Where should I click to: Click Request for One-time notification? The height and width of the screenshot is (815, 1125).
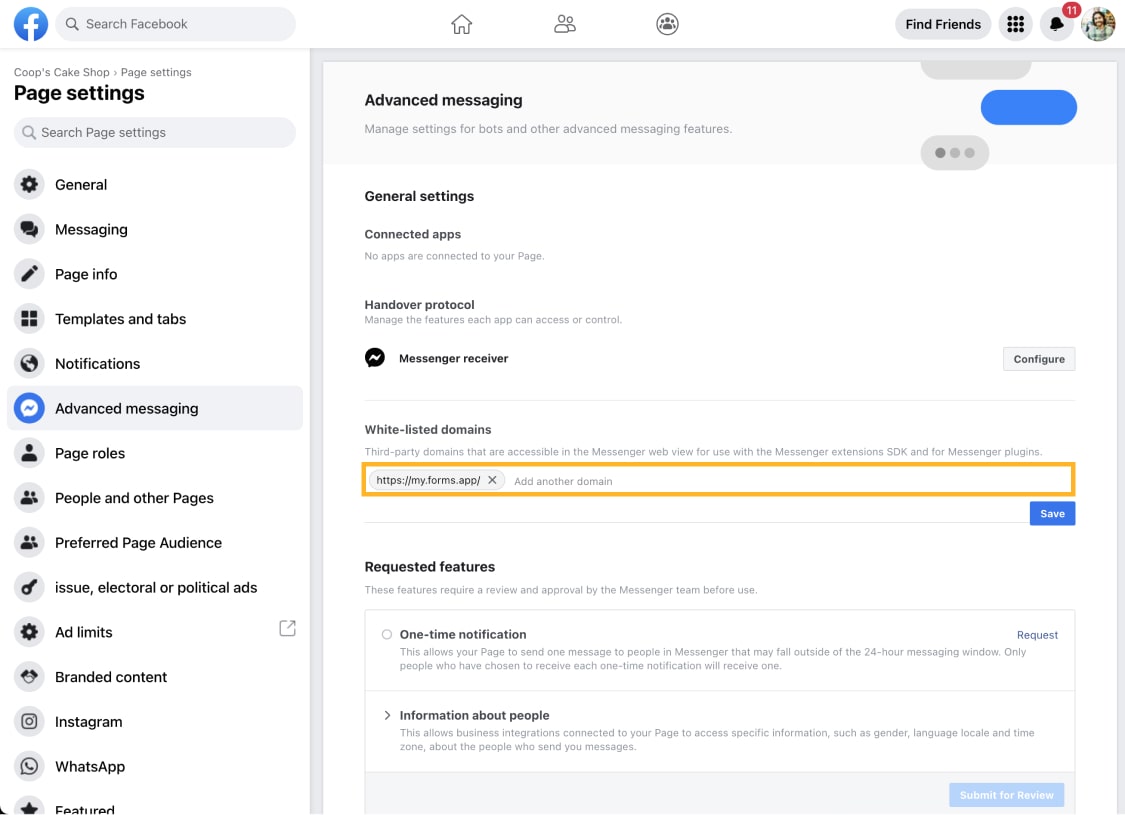pyautogui.click(x=1037, y=634)
